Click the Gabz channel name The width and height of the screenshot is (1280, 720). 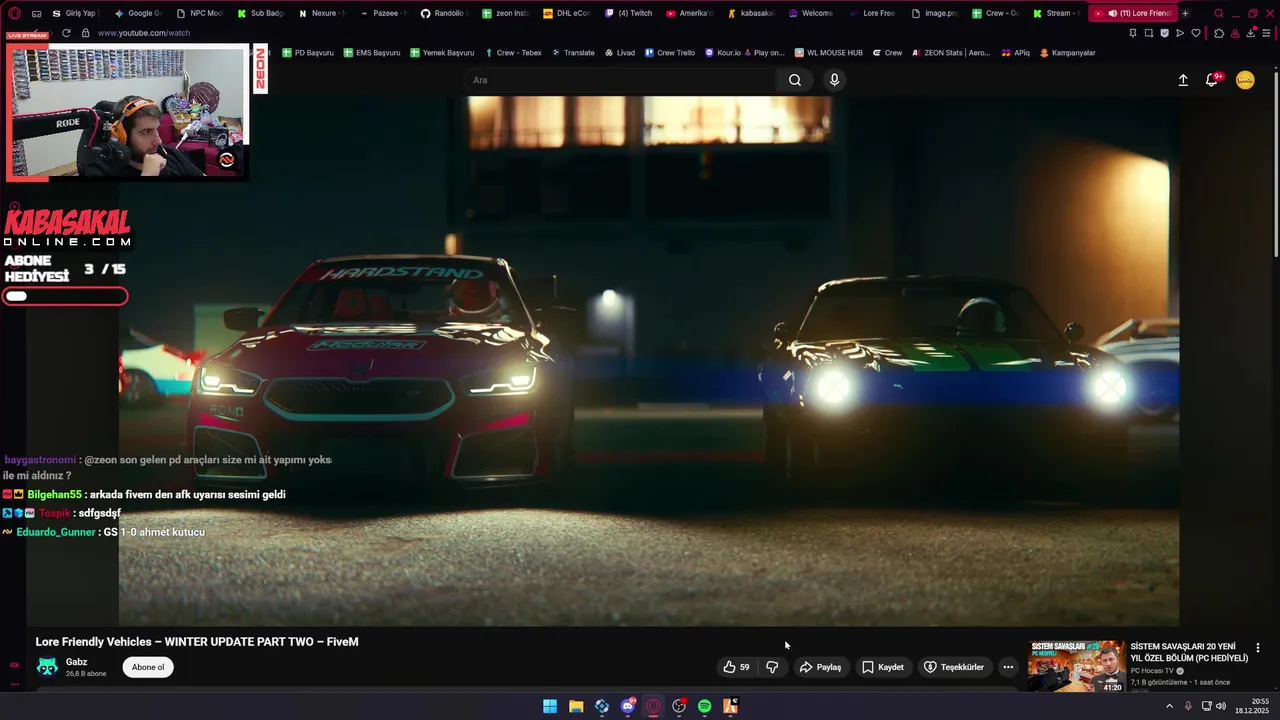[x=76, y=662]
